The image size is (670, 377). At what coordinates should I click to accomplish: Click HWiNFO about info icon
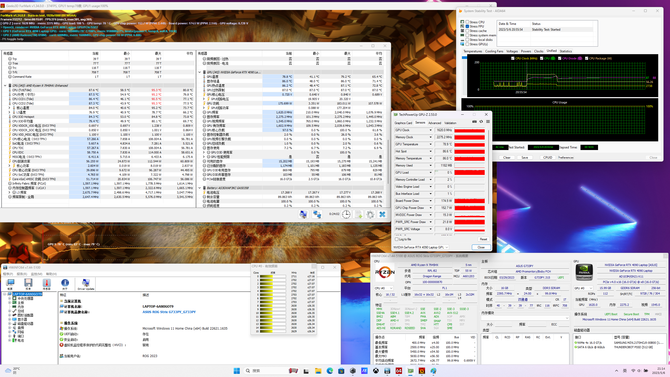click(65, 283)
